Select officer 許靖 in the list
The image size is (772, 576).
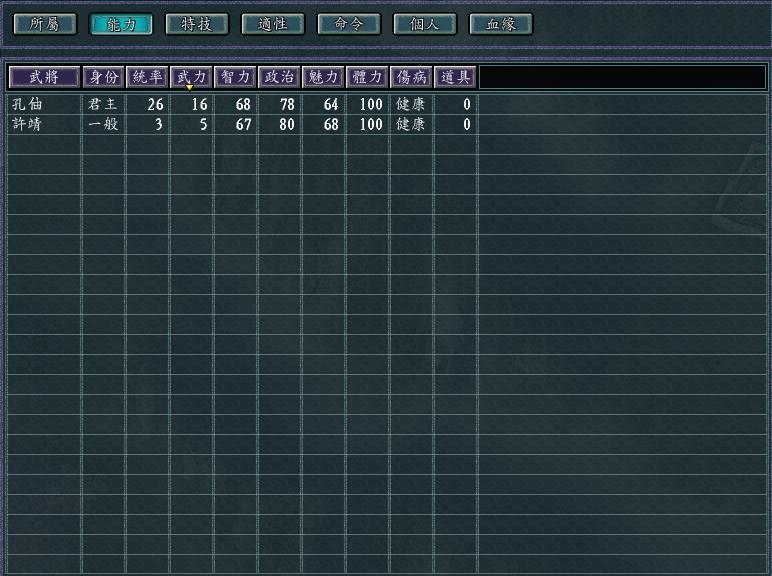[x=27, y=124]
